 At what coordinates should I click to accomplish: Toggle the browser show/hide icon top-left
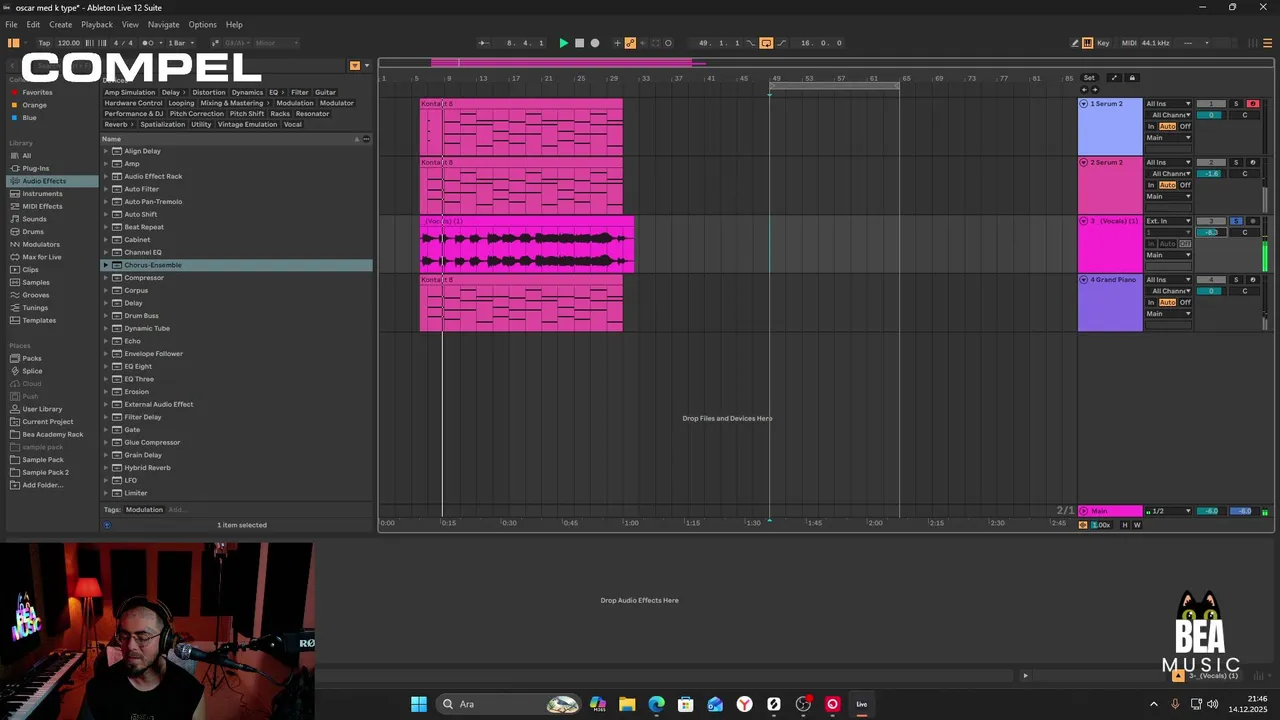(13, 43)
